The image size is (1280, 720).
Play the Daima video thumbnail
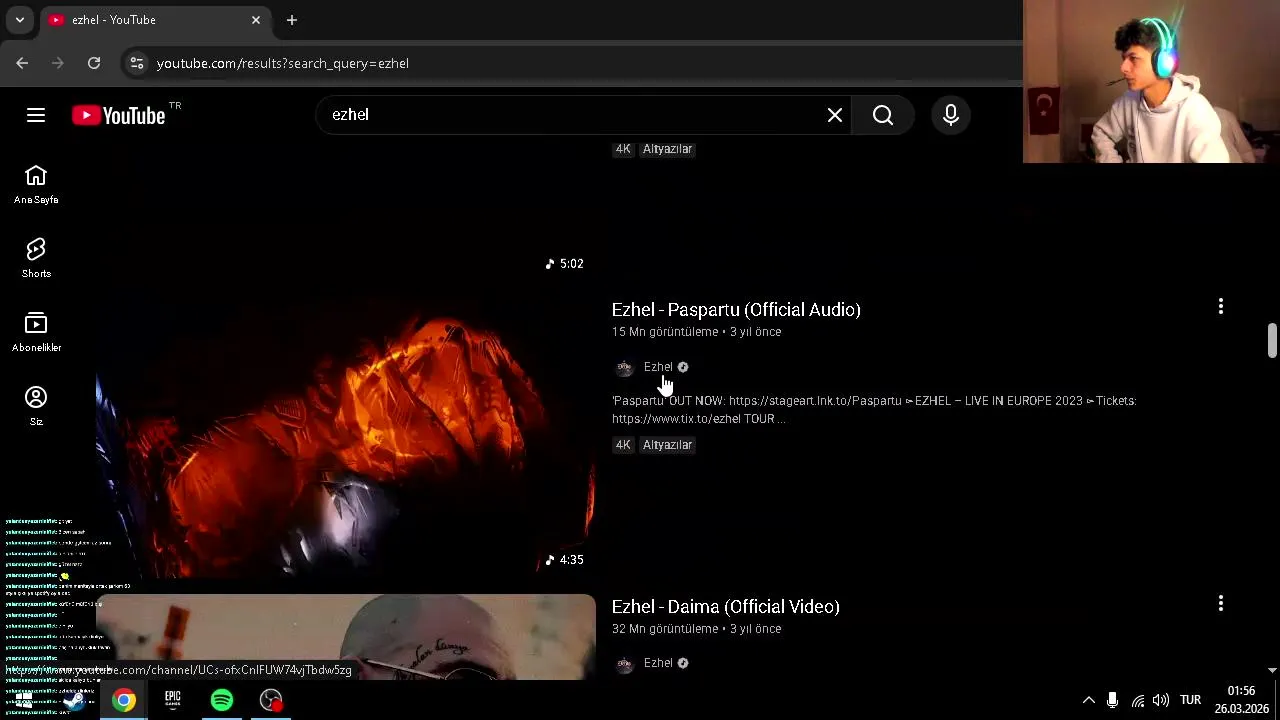[345, 637]
